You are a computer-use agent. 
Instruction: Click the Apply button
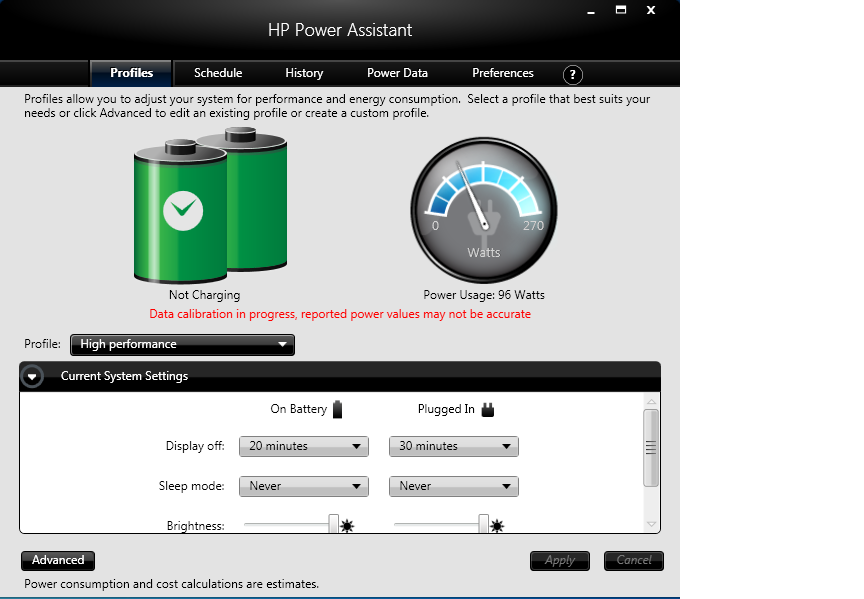(560, 560)
